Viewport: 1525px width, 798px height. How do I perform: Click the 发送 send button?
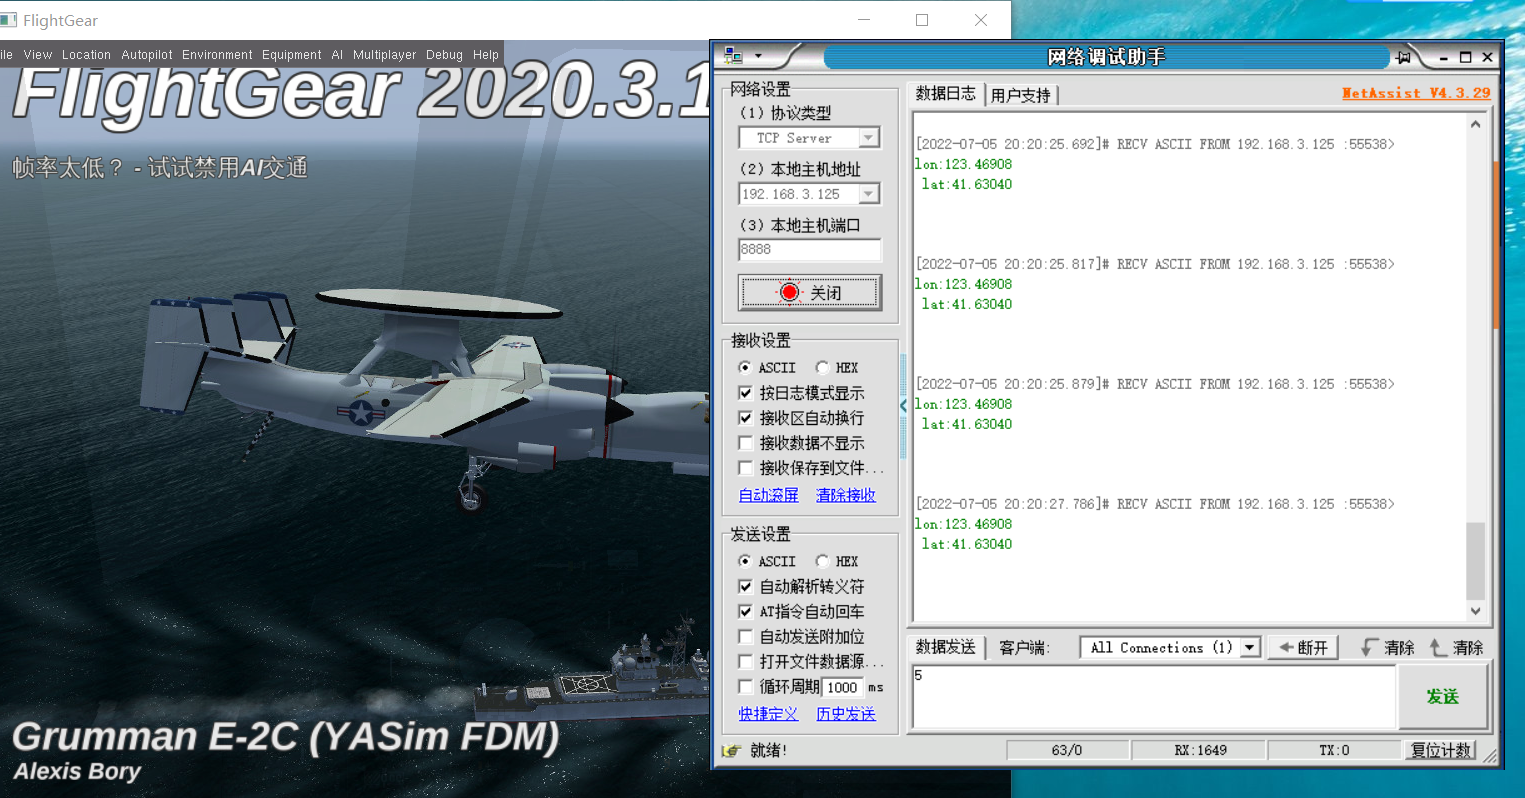(x=1443, y=696)
